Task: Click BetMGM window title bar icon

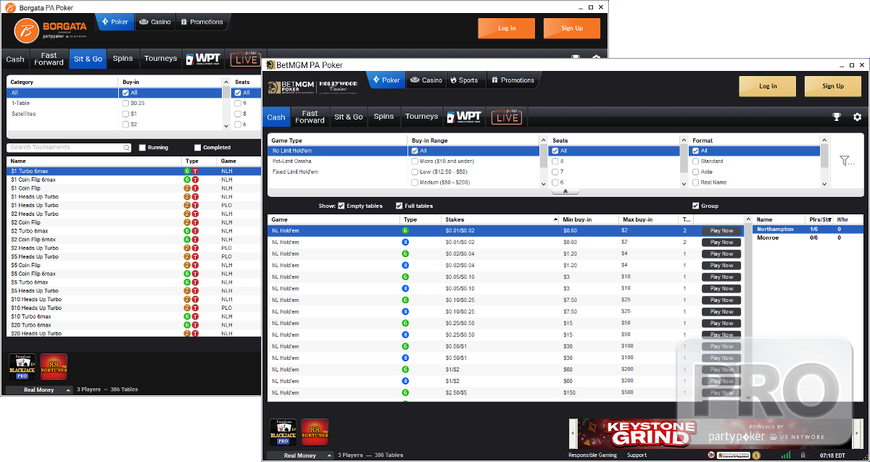Action: point(270,65)
